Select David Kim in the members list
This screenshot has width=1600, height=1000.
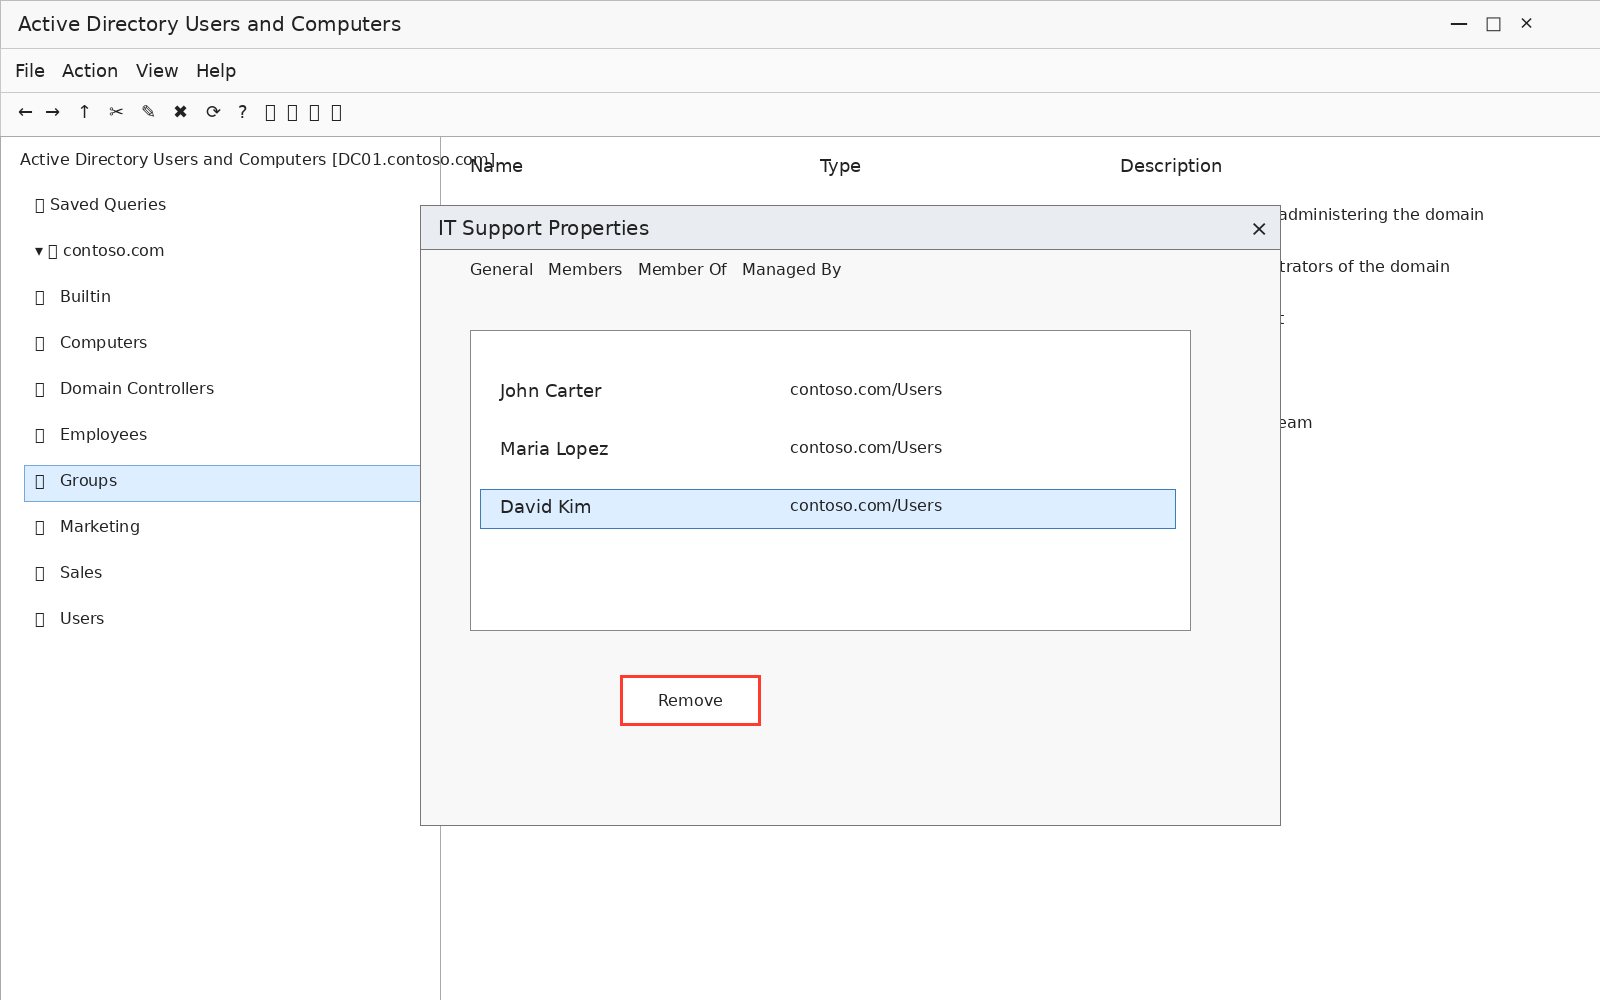(x=828, y=508)
